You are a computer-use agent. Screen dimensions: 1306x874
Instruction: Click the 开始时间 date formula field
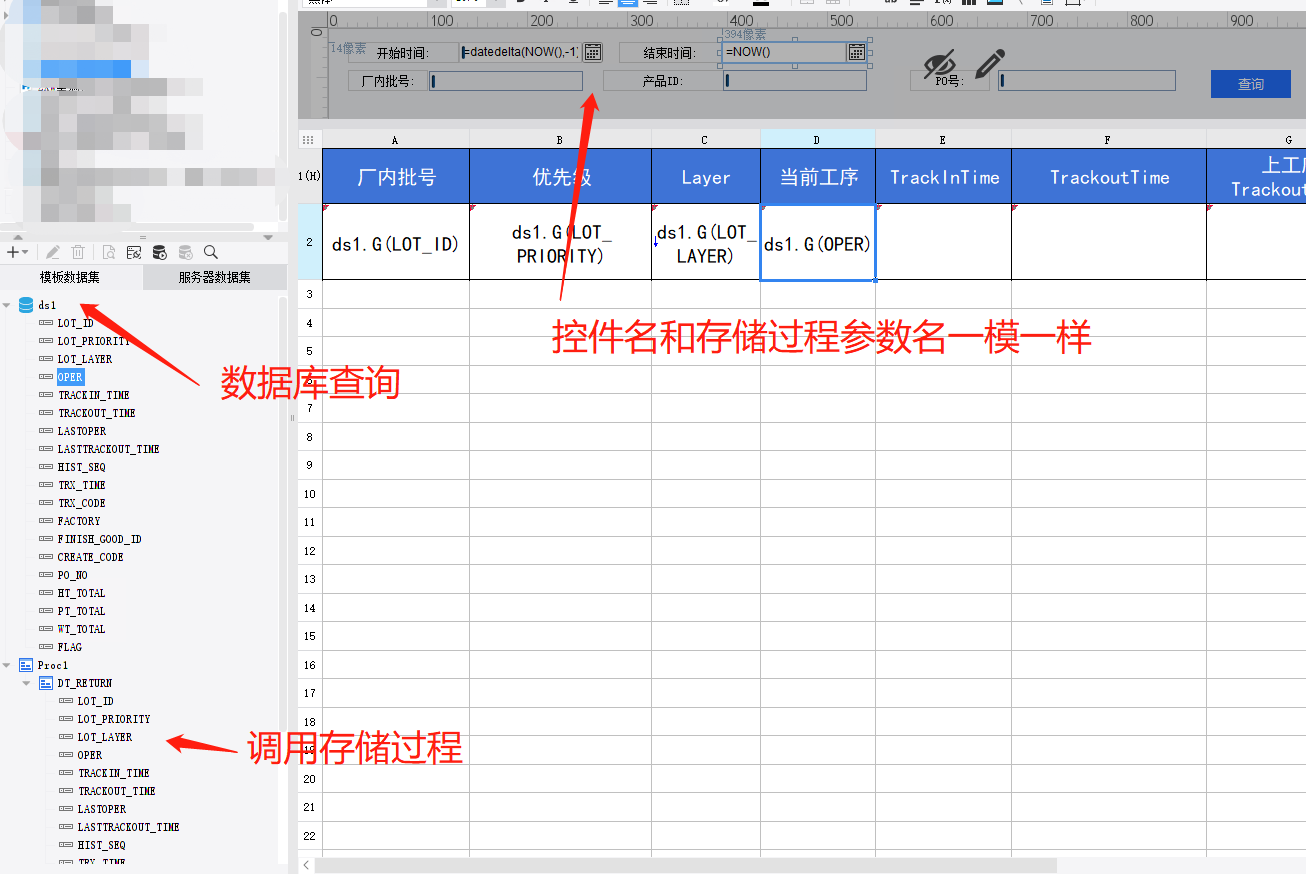click(x=521, y=52)
